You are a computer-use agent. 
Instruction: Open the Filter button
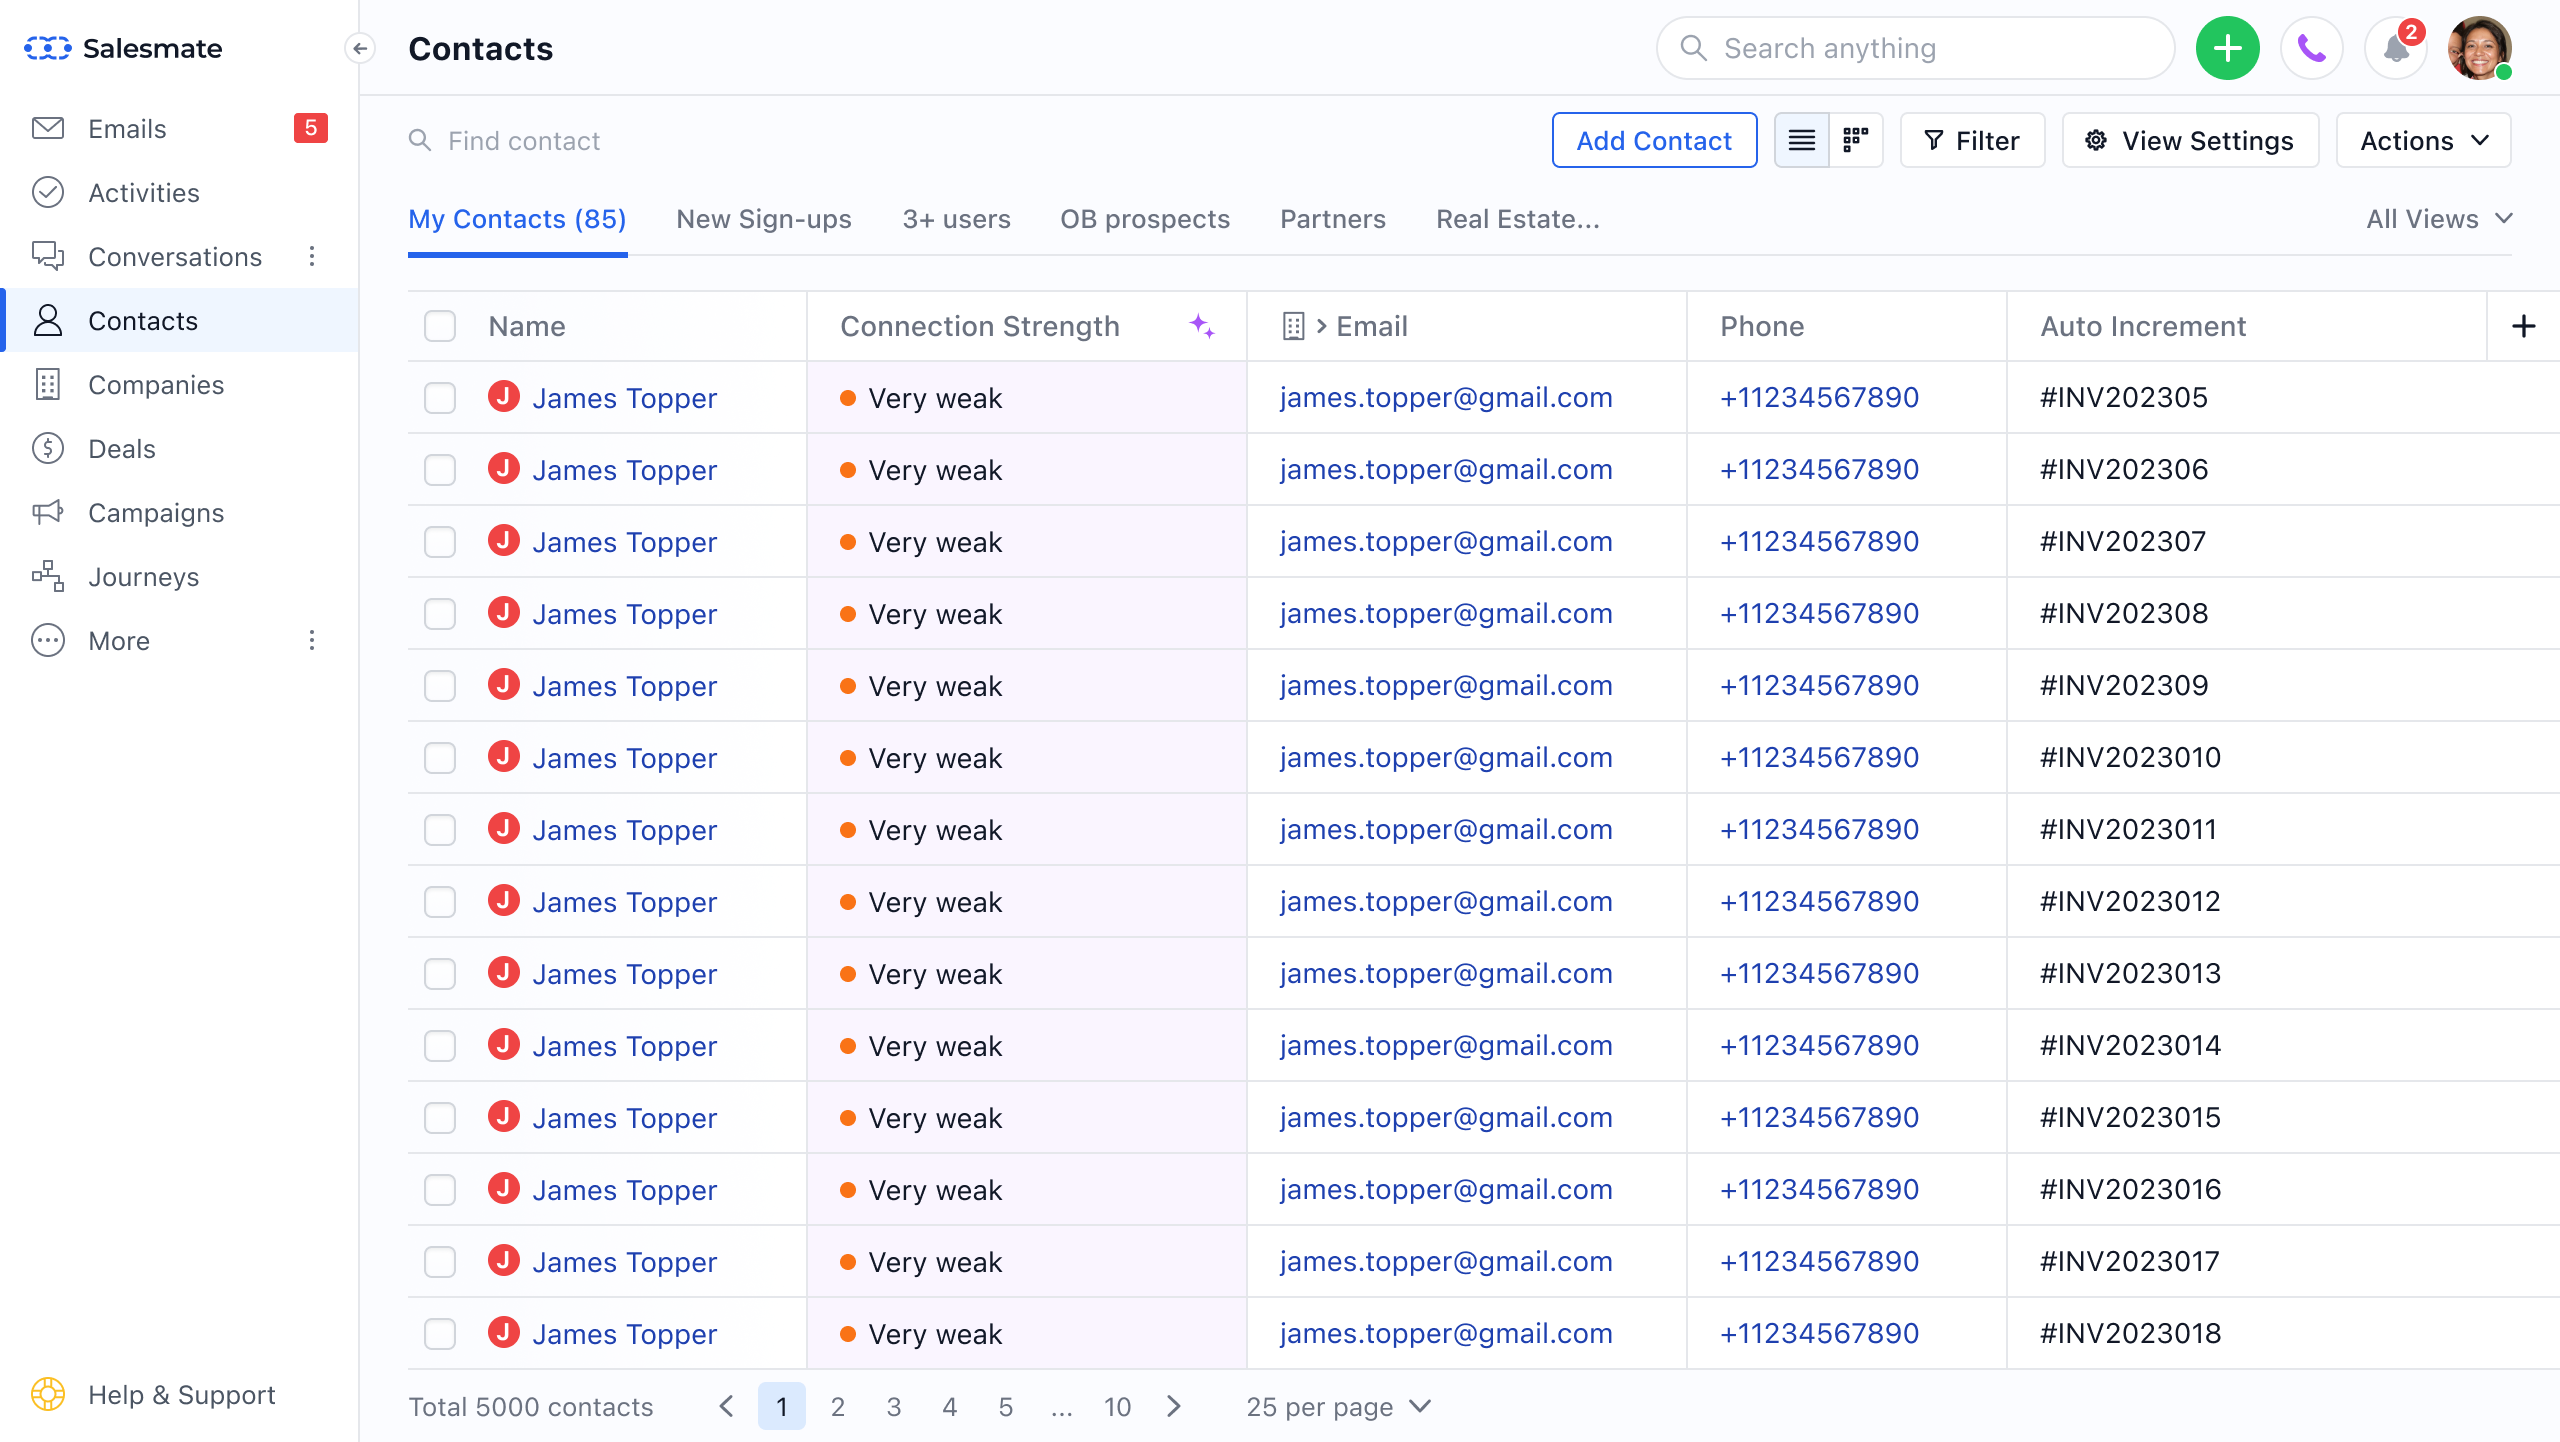click(x=1972, y=140)
